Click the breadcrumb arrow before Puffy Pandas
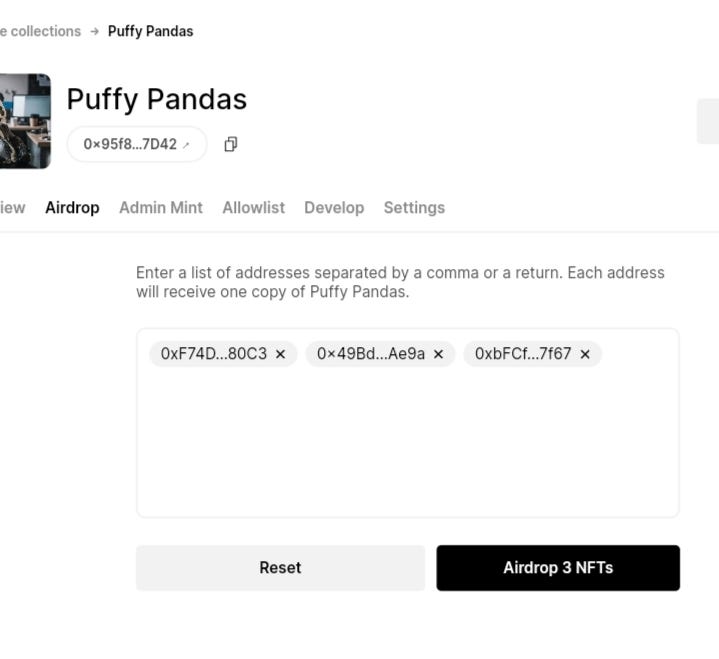This screenshot has height=659, width=719. pos(94,31)
